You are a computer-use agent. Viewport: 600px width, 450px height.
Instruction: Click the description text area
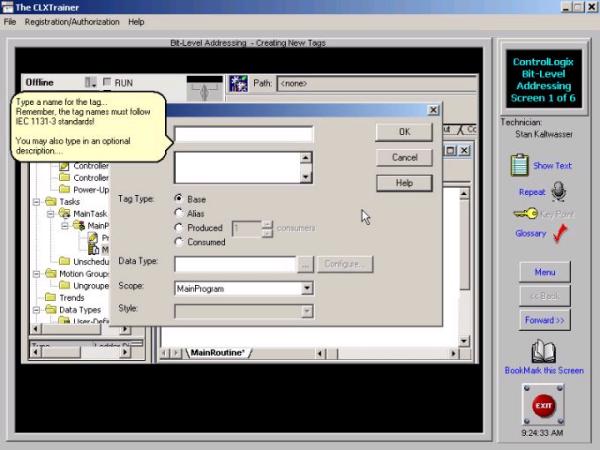click(237, 168)
